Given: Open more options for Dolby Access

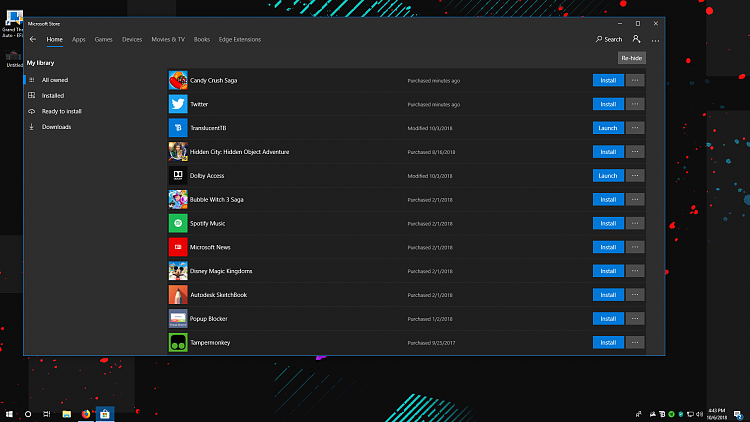Looking at the screenshot, I should click(635, 176).
